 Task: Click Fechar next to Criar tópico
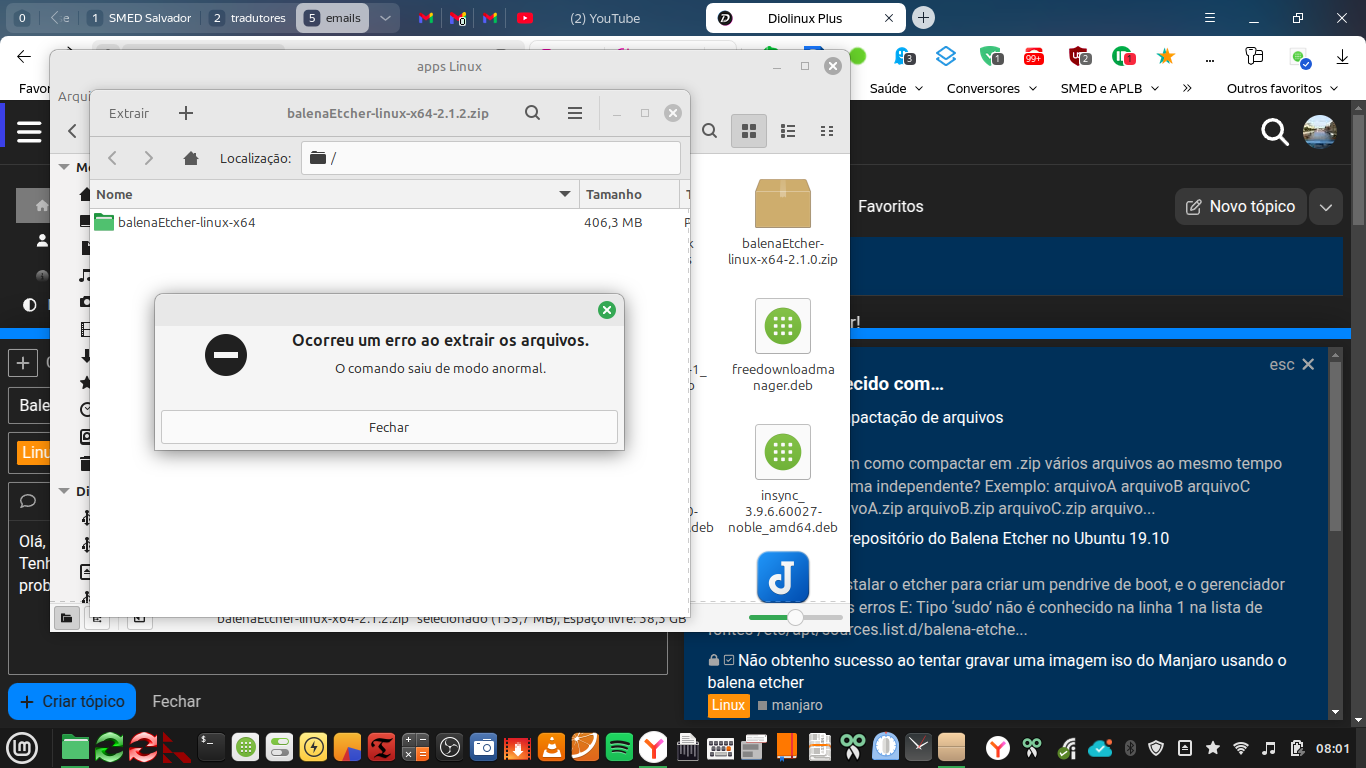(x=176, y=701)
